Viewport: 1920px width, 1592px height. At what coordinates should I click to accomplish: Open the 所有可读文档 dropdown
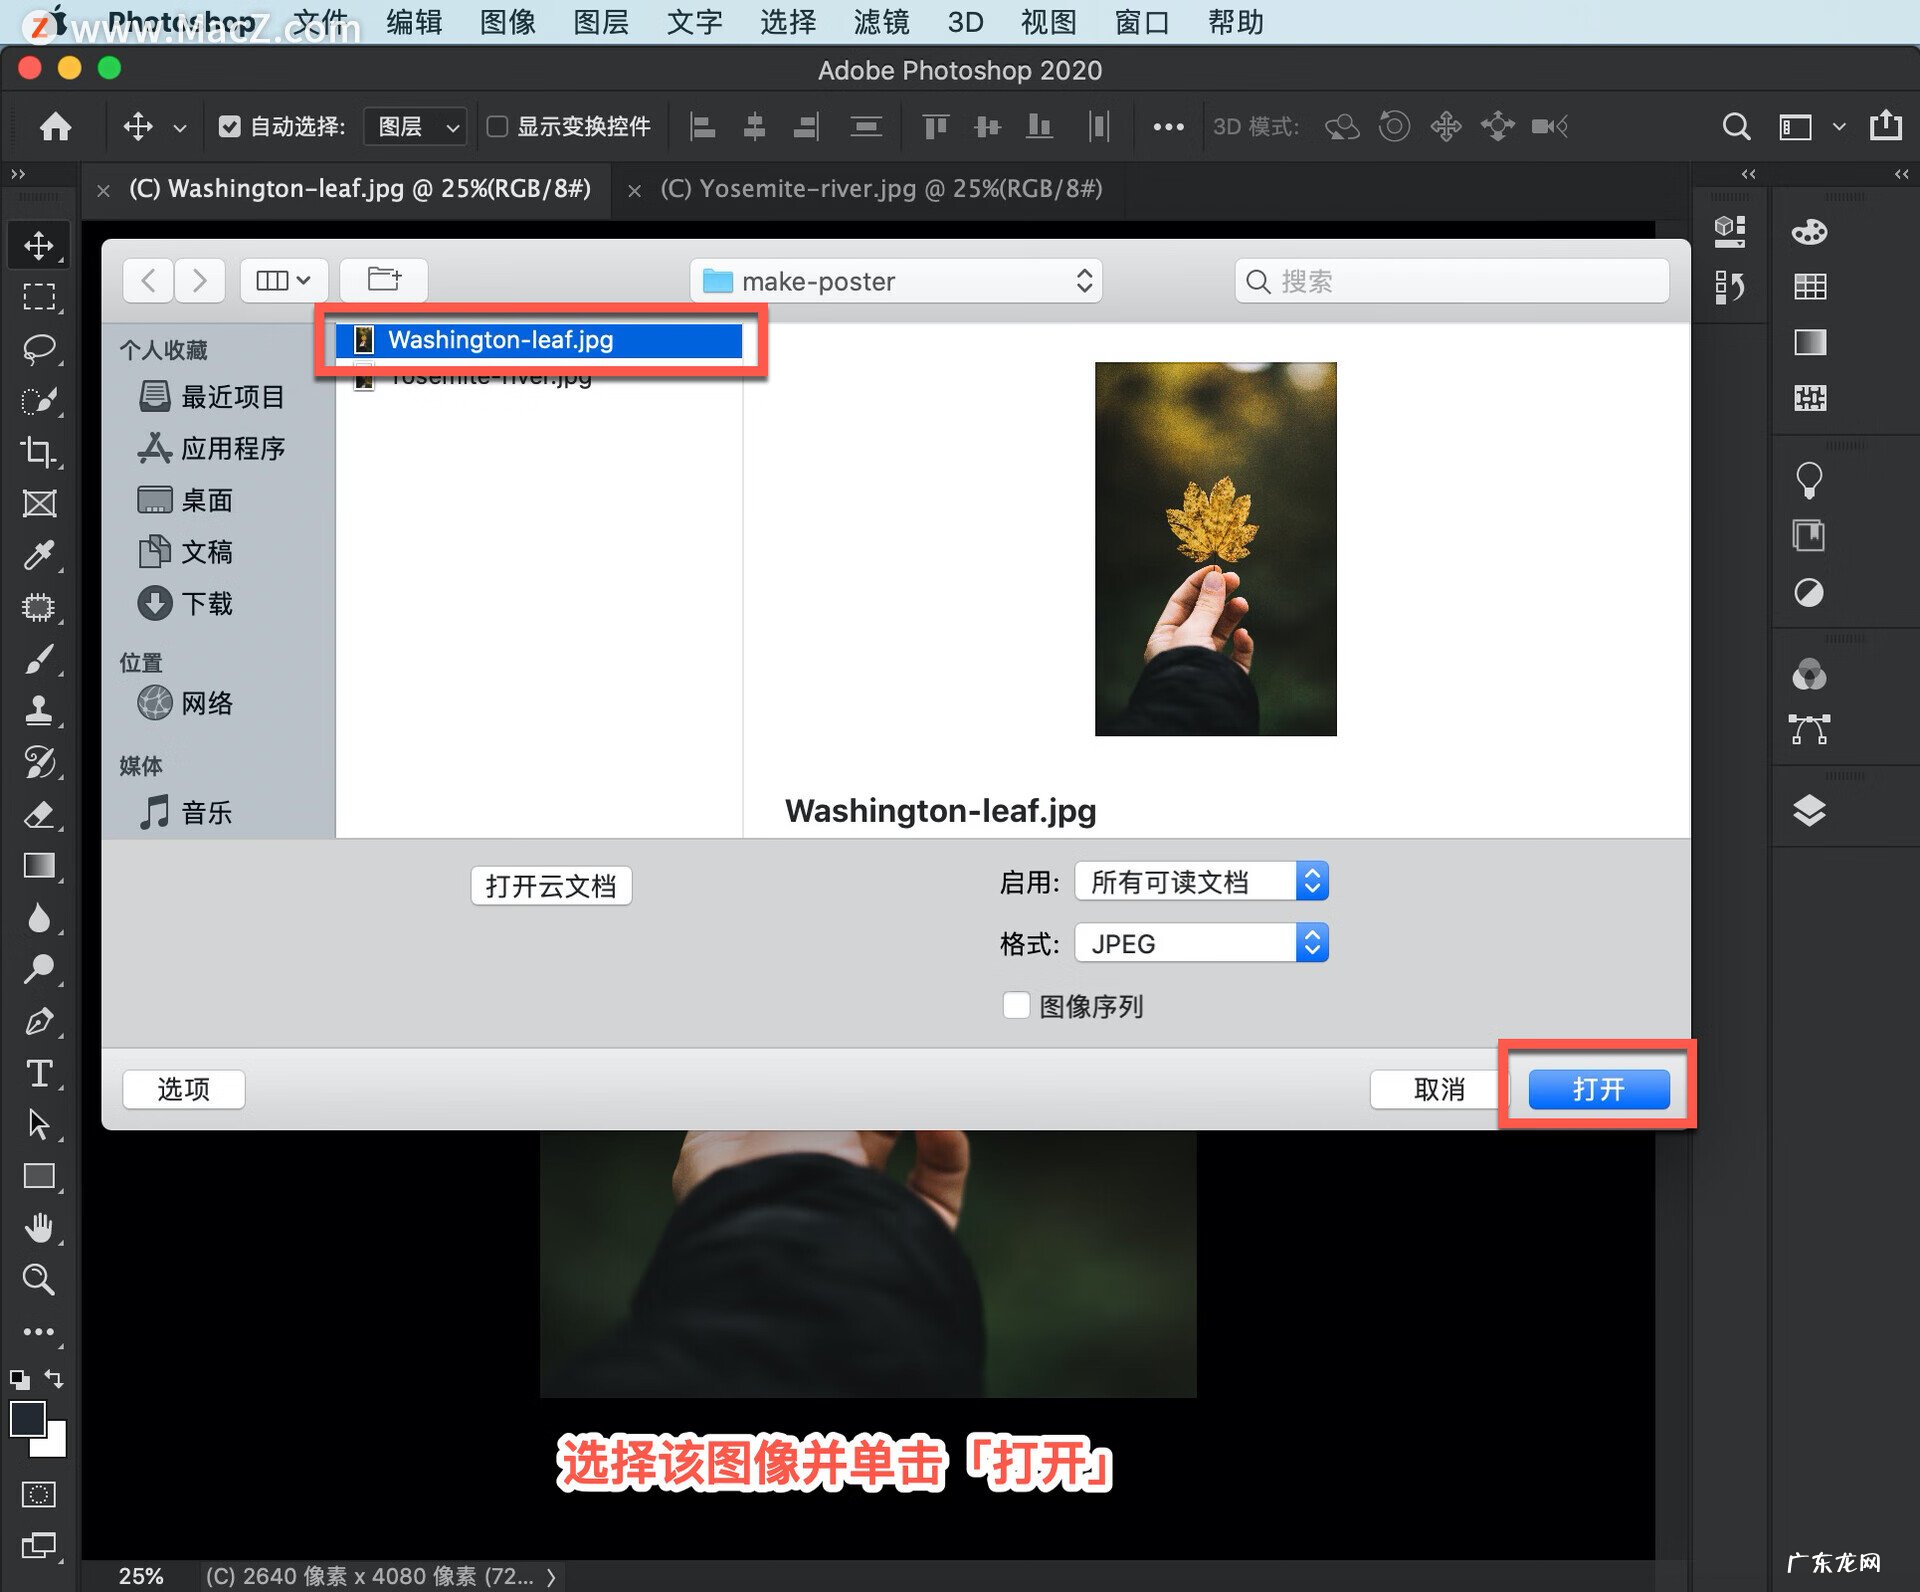point(1200,881)
